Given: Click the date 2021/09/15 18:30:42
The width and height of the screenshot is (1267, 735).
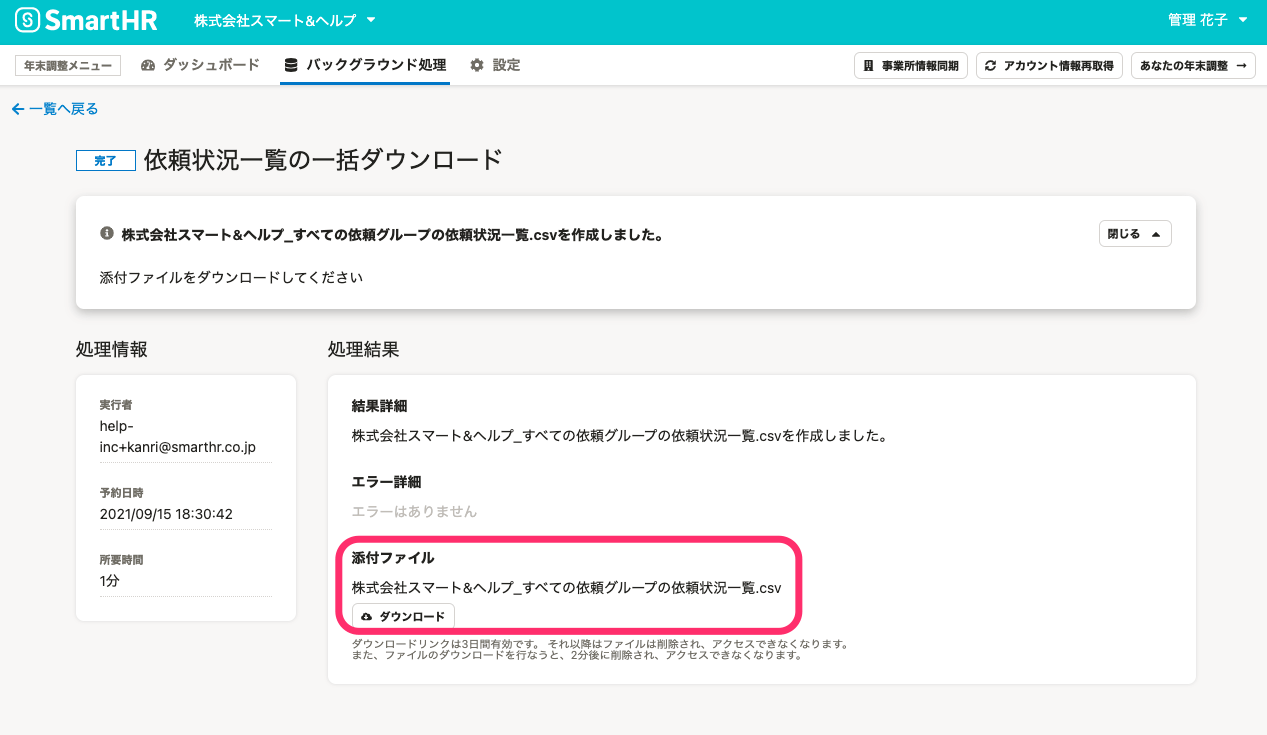Looking at the screenshot, I should 166,514.
